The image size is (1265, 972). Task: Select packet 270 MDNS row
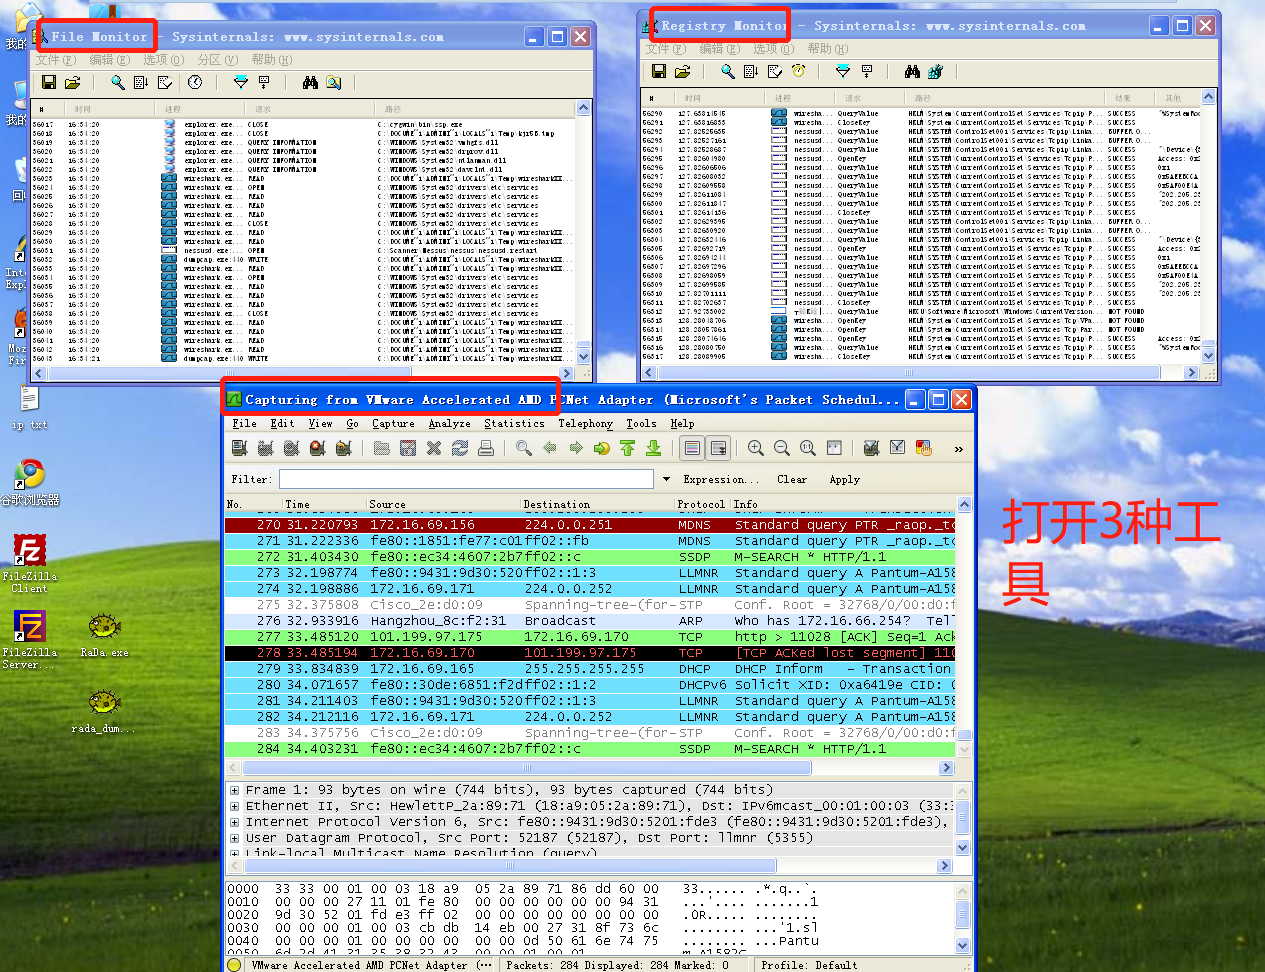click(591, 525)
